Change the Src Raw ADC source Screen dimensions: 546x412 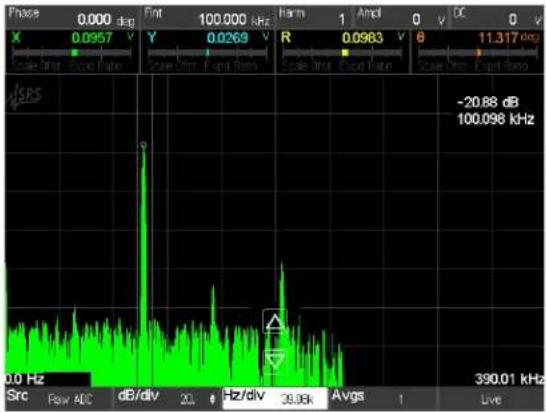pos(58,398)
